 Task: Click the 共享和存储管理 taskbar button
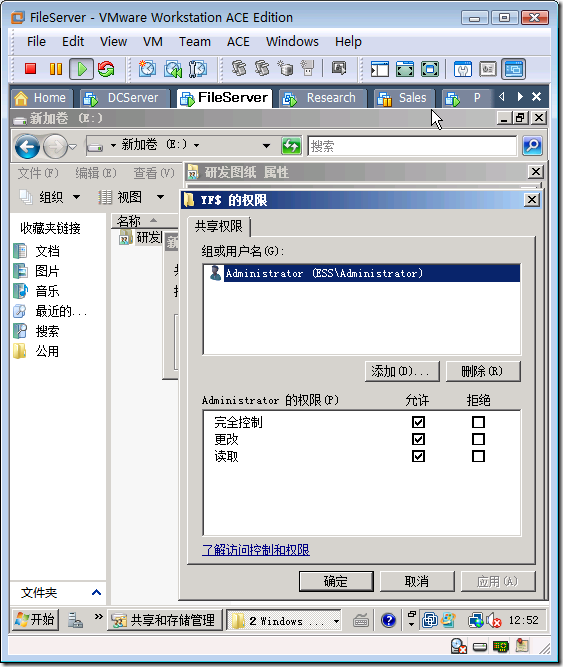(x=165, y=620)
